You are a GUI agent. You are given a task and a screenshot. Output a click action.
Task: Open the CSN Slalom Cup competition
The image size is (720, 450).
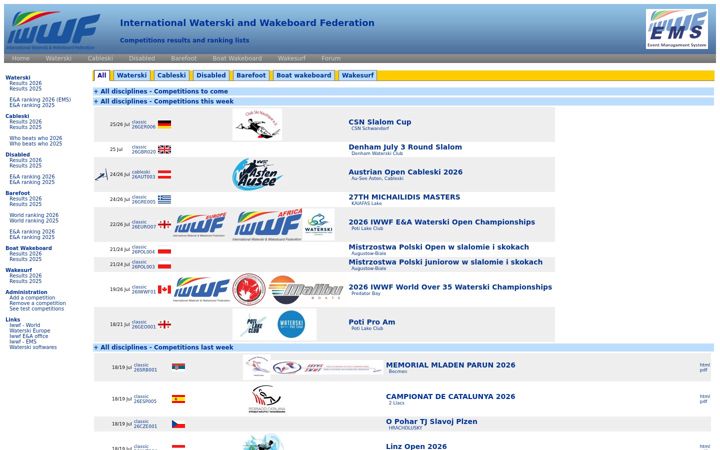(380, 122)
